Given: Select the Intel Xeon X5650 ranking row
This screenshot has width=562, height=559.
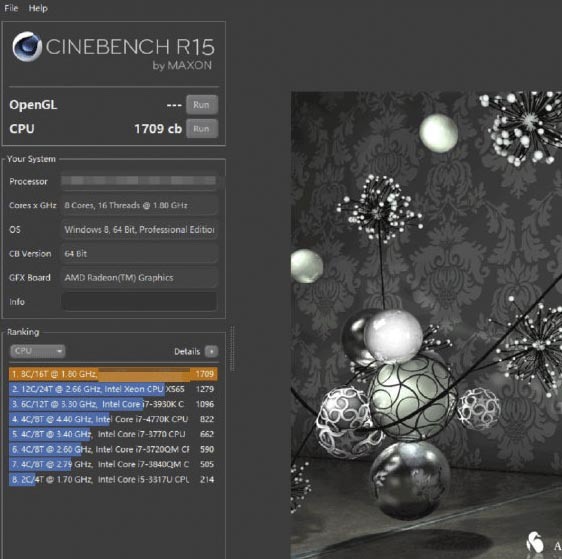Looking at the screenshot, I should (113, 389).
